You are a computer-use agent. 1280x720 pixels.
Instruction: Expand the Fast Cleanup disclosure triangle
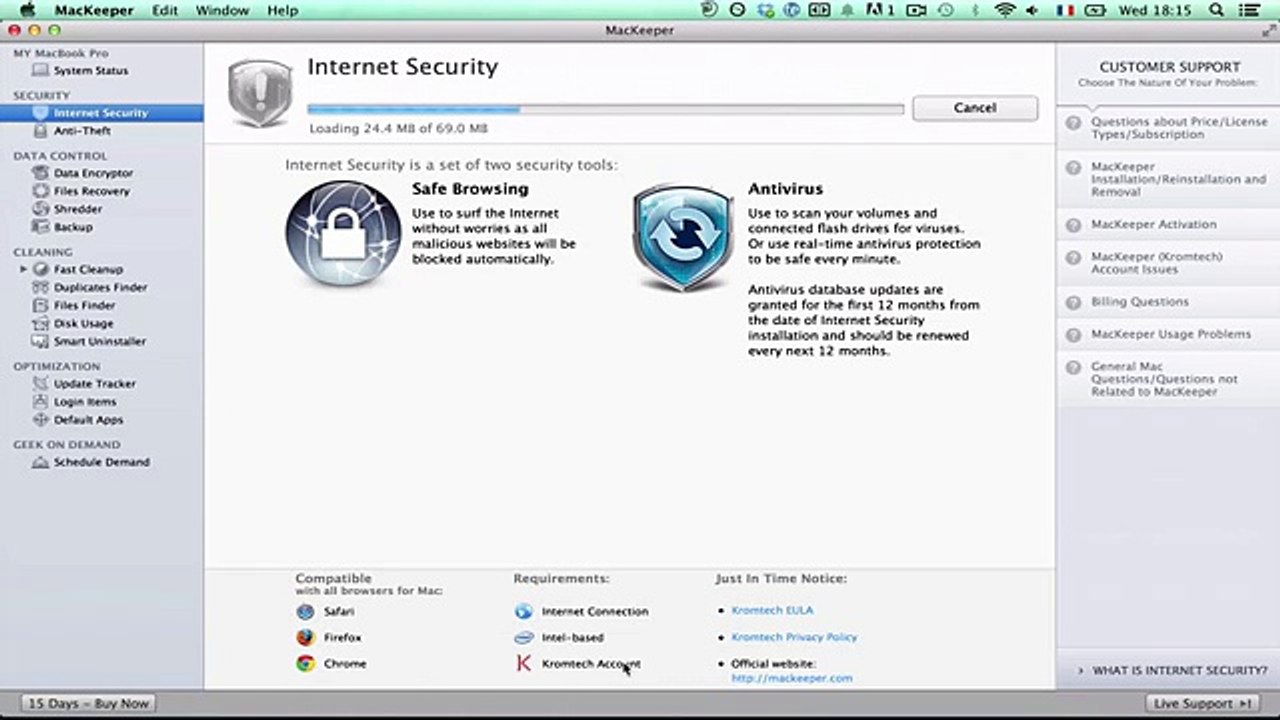coord(24,269)
